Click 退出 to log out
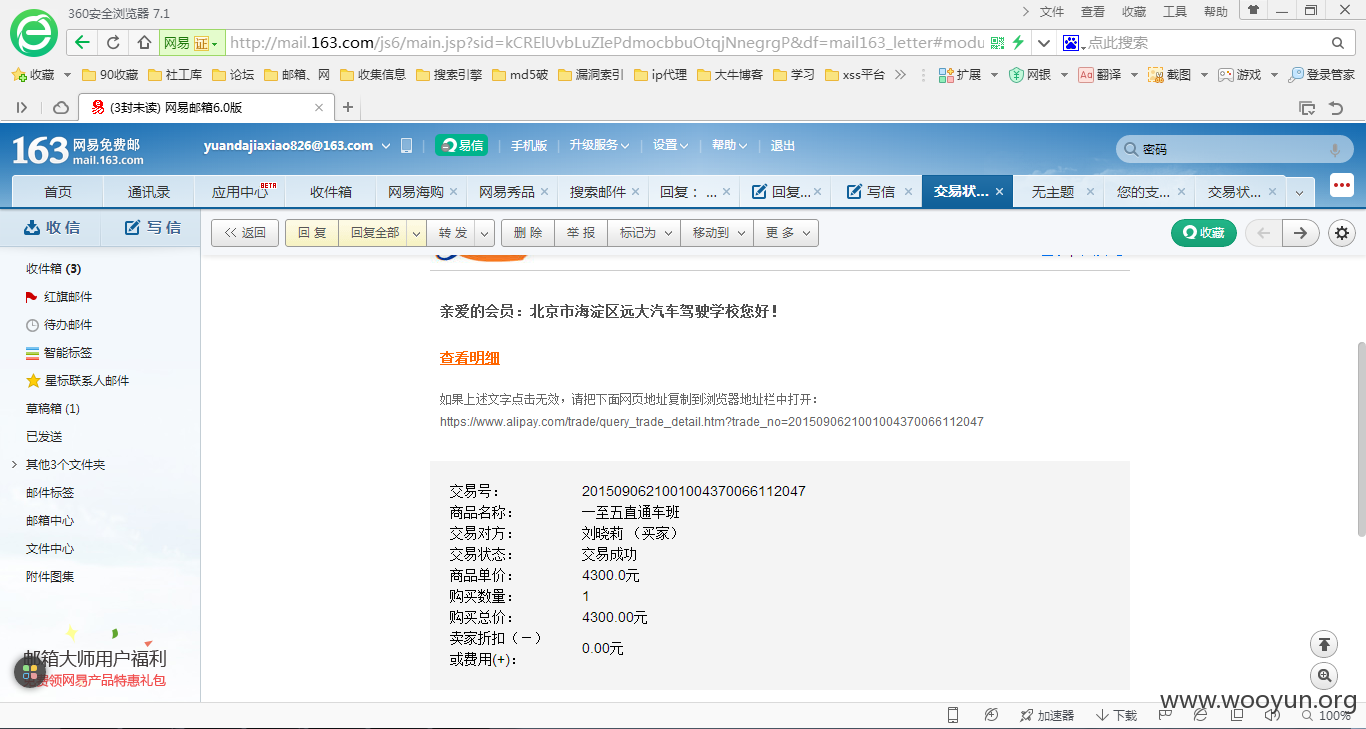The width and height of the screenshot is (1366, 729). [783, 146]
